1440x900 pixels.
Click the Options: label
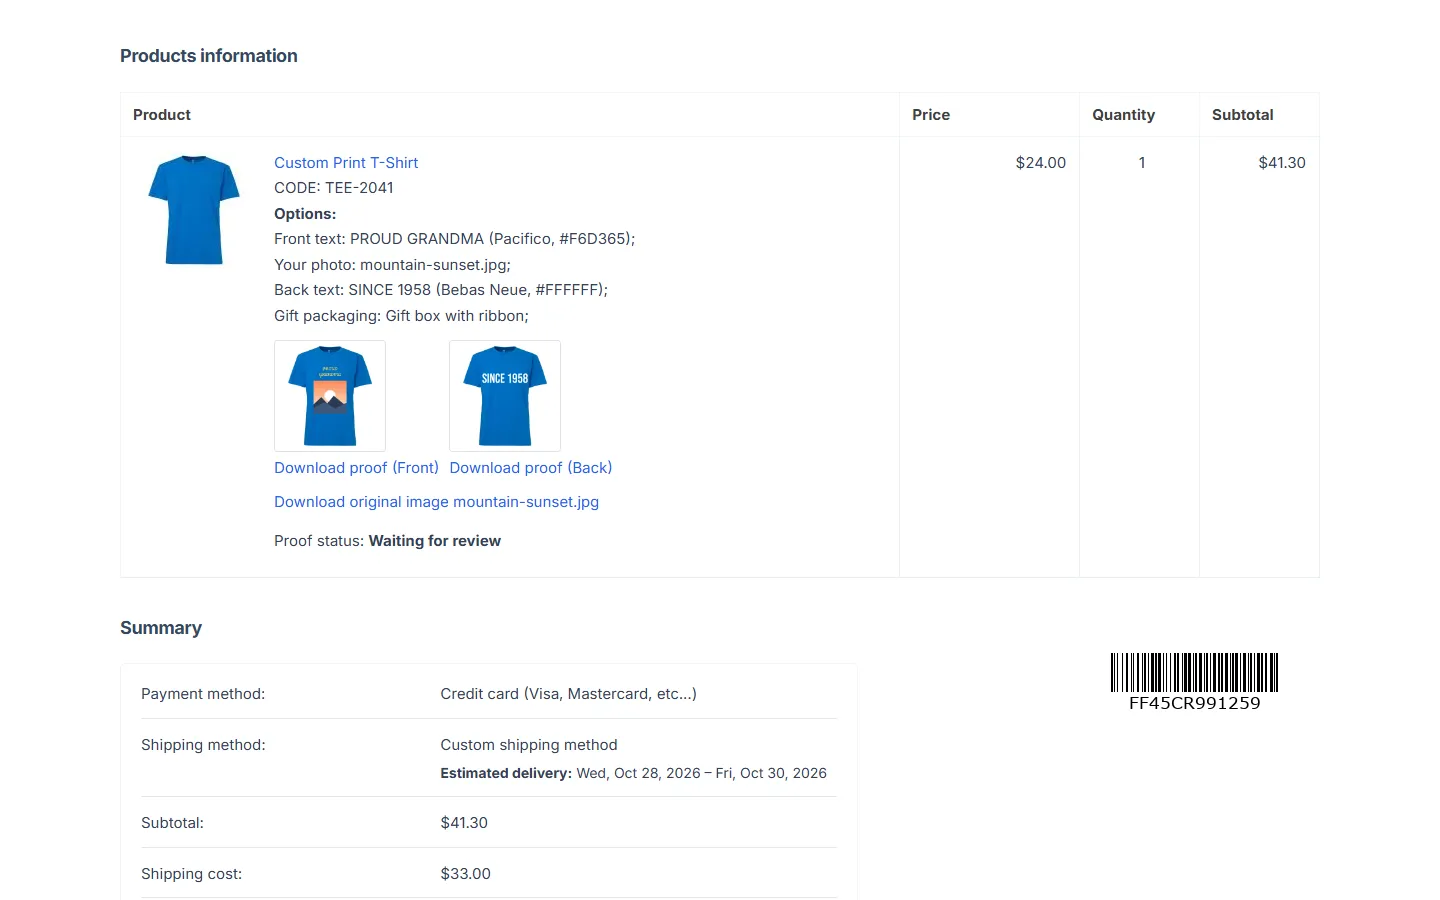[x=305, y=213]
